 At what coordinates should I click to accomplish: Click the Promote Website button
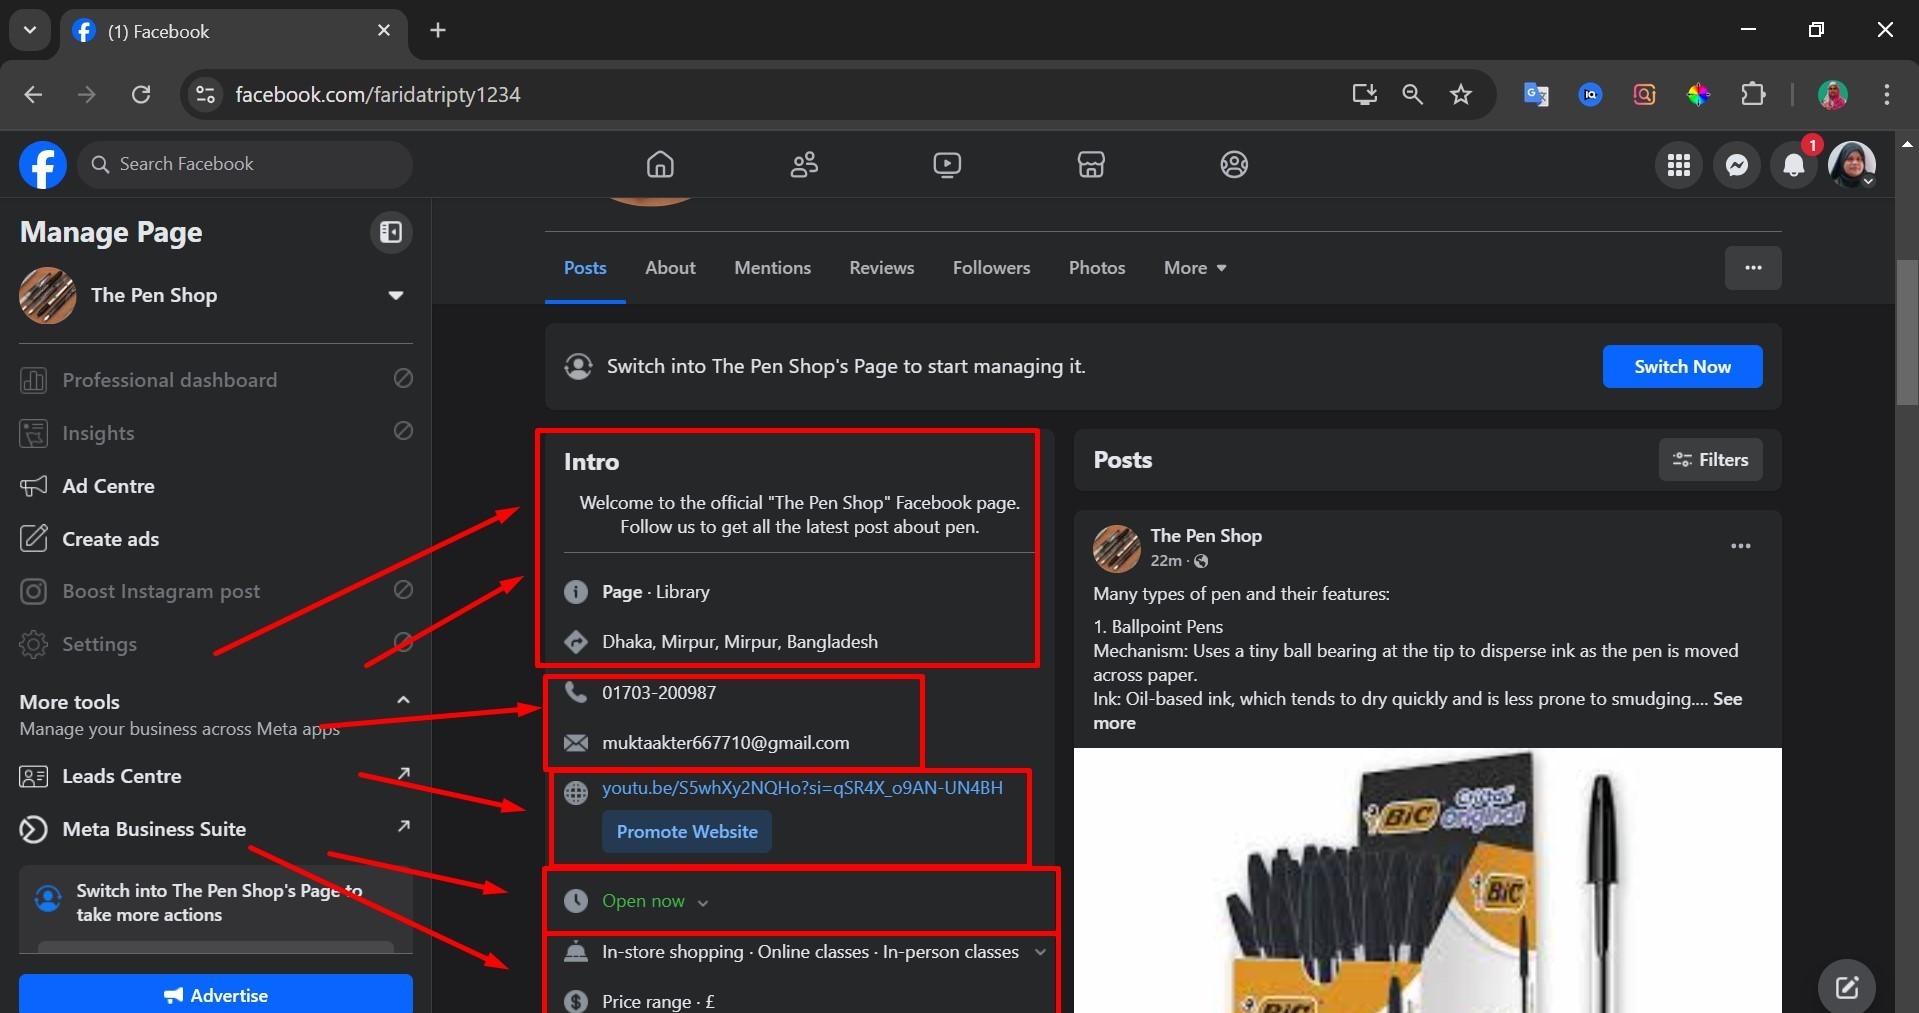pyautogui.click(x=687, y=832)
